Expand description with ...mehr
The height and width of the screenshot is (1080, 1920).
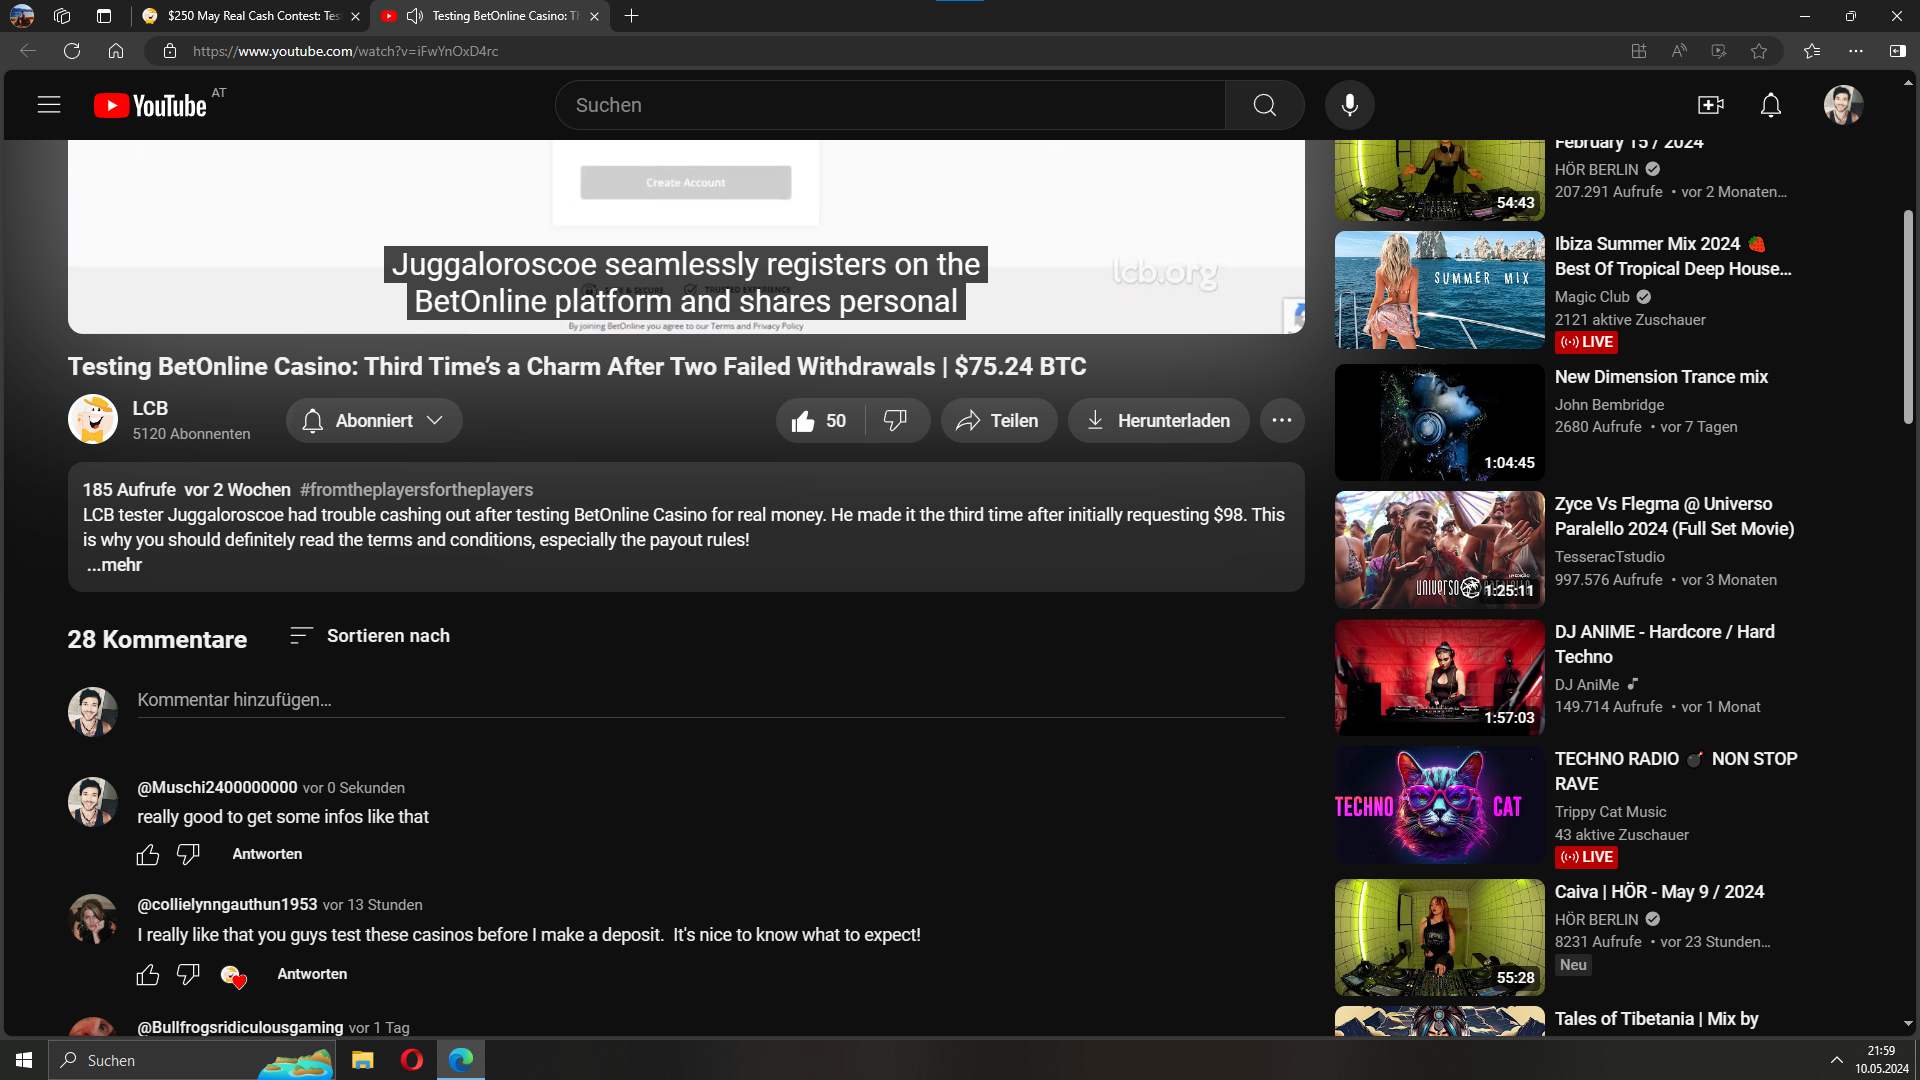[x=114, y=565]
